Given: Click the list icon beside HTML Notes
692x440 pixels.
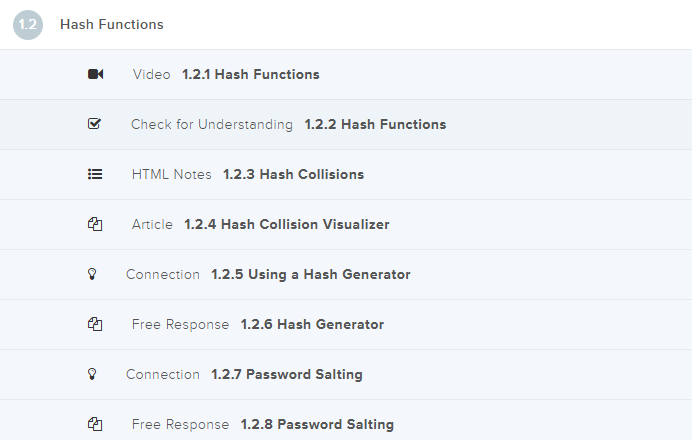Looking at the screenshot, I should [95, 174].
